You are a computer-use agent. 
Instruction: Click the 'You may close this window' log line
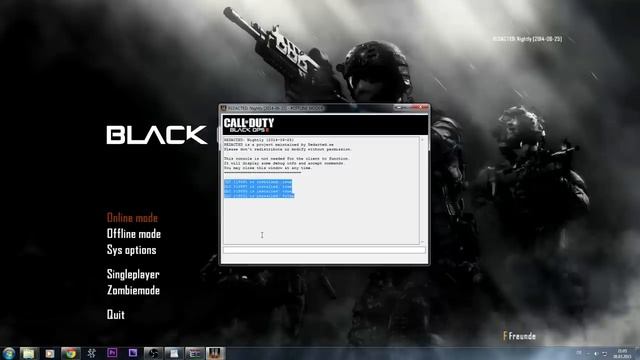click(x=268, y=168)
